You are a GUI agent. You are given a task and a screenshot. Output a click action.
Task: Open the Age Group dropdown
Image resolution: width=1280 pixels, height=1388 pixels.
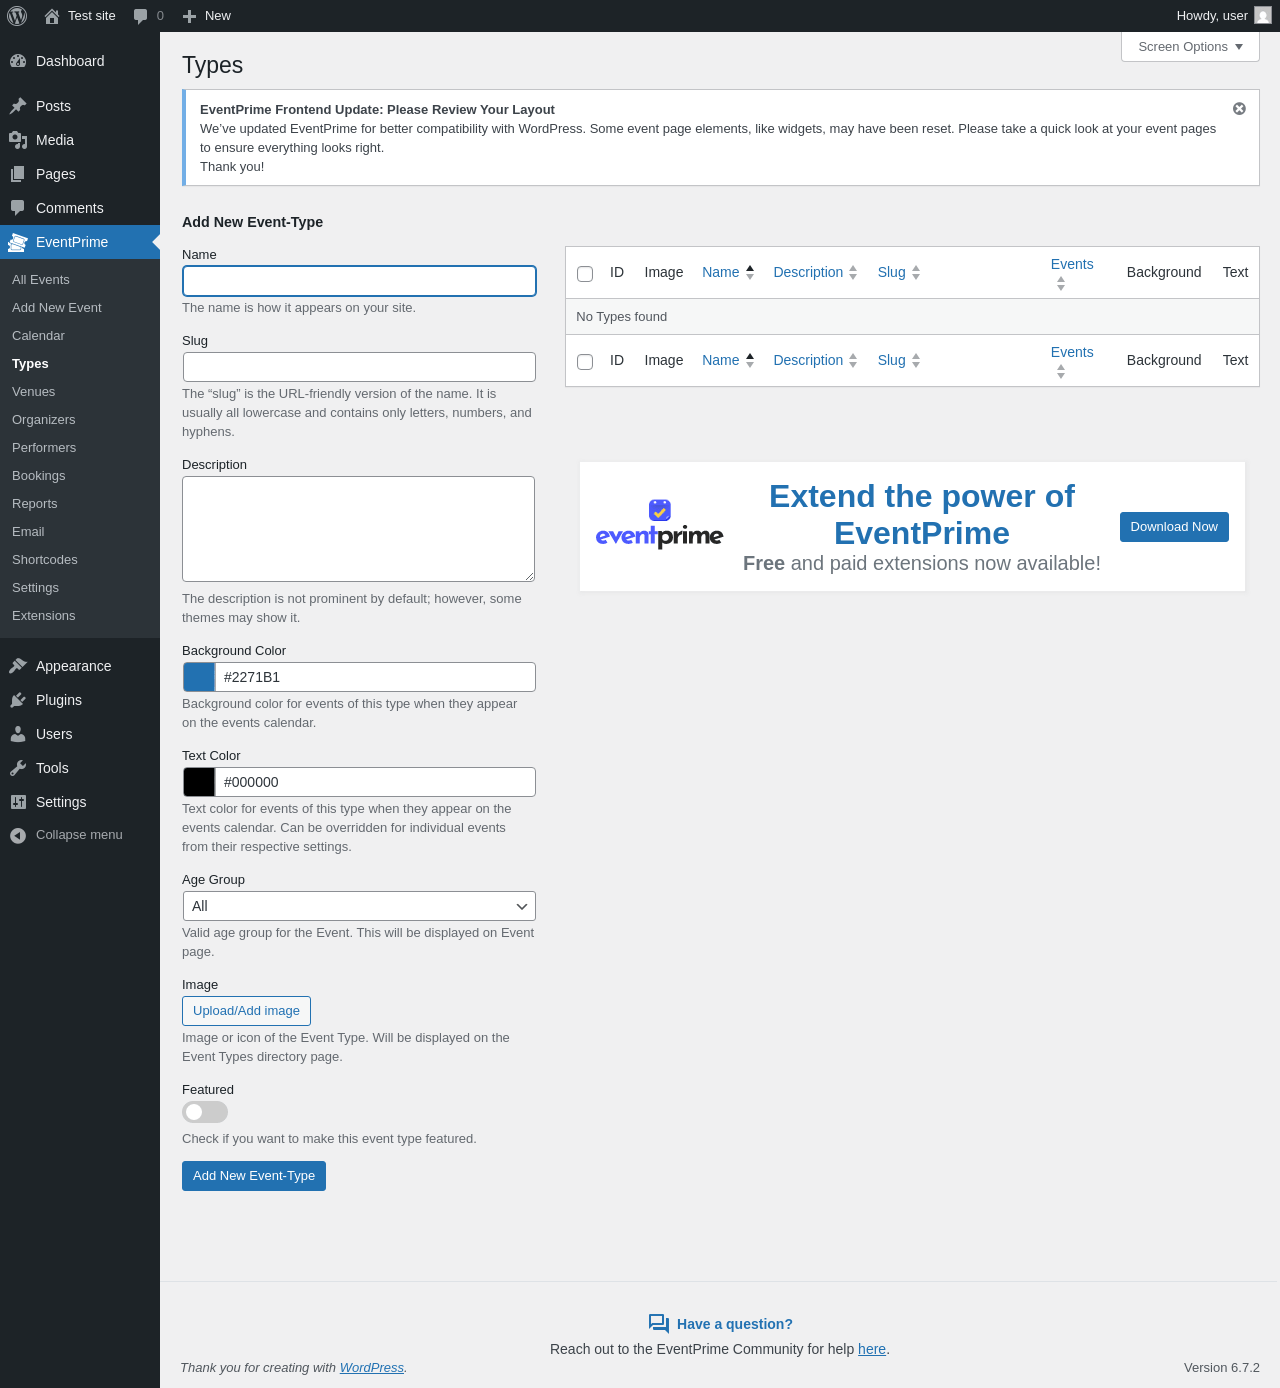359,906
